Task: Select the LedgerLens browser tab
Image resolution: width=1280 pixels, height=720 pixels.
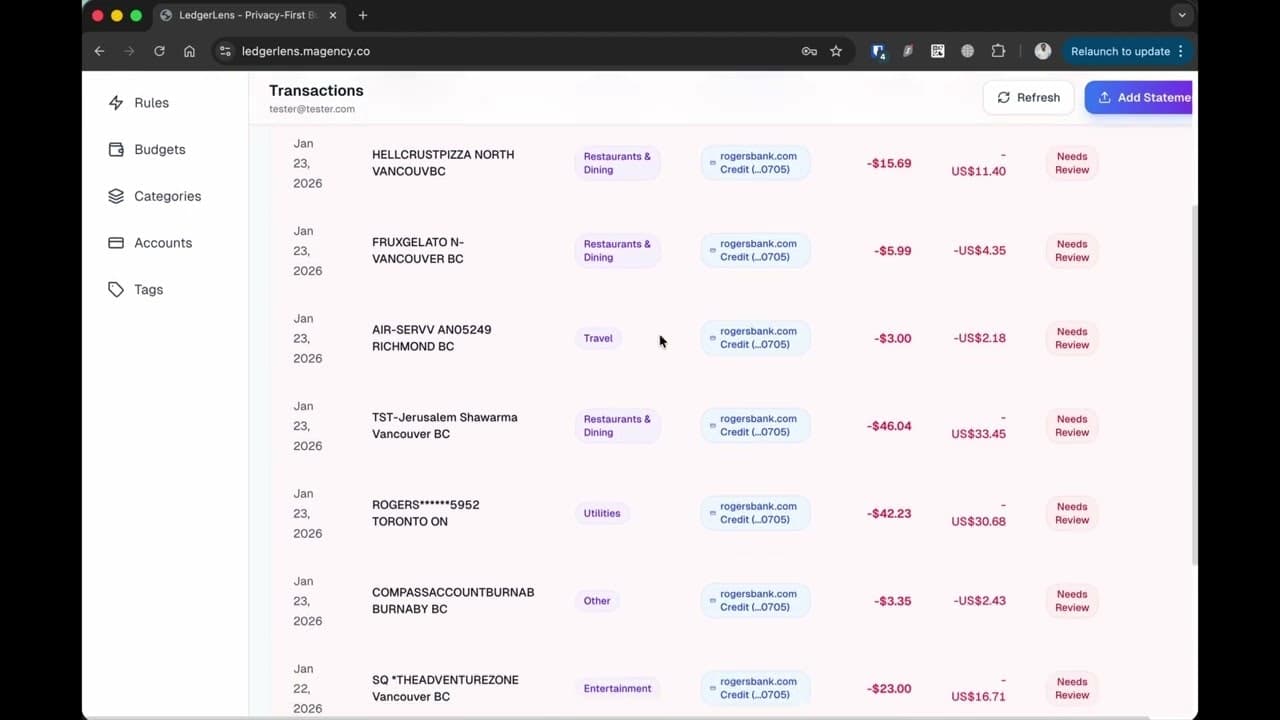Action: click(244, 15)
